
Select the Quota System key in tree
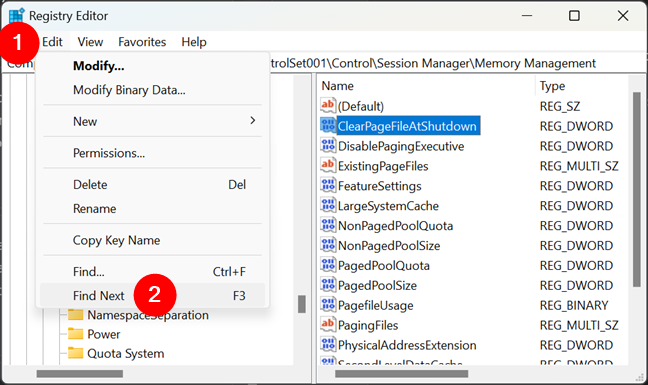coord(126,354)
